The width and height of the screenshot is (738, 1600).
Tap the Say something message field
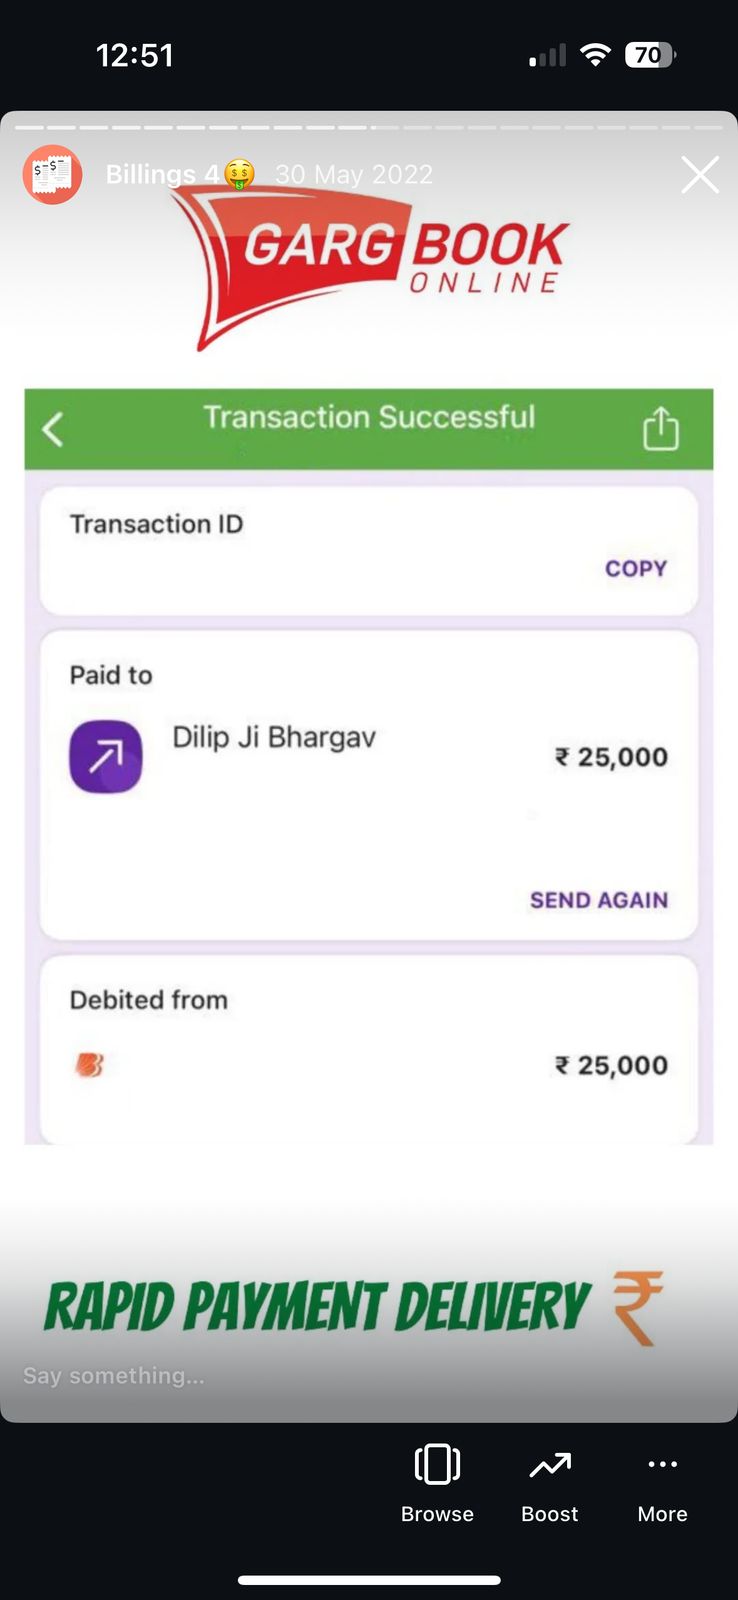tap(114, 1376)
